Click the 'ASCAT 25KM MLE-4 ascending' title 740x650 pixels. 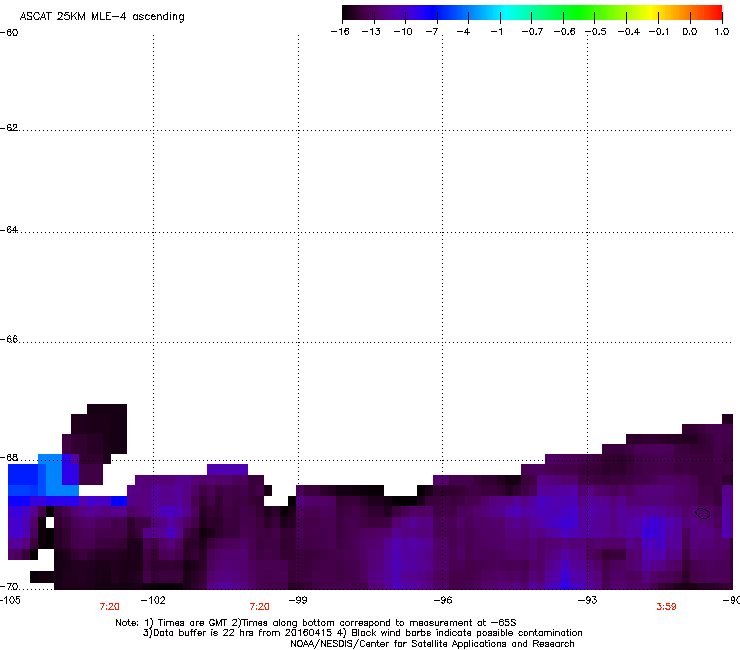[102, 17]
